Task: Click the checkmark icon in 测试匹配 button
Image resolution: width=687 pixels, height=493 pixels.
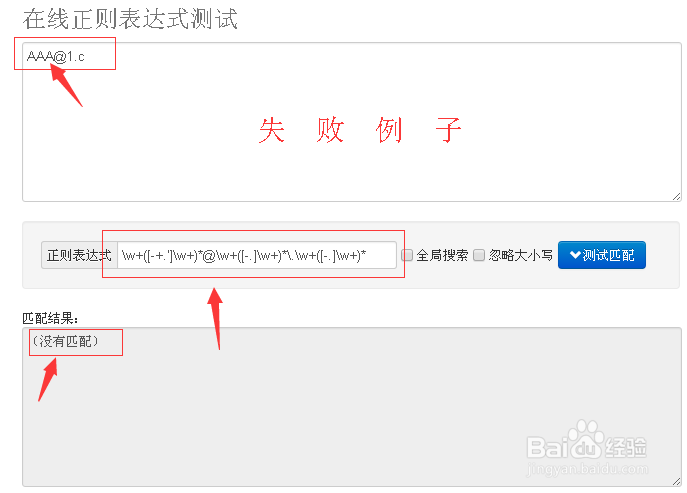Action: [x=575, y=255]
